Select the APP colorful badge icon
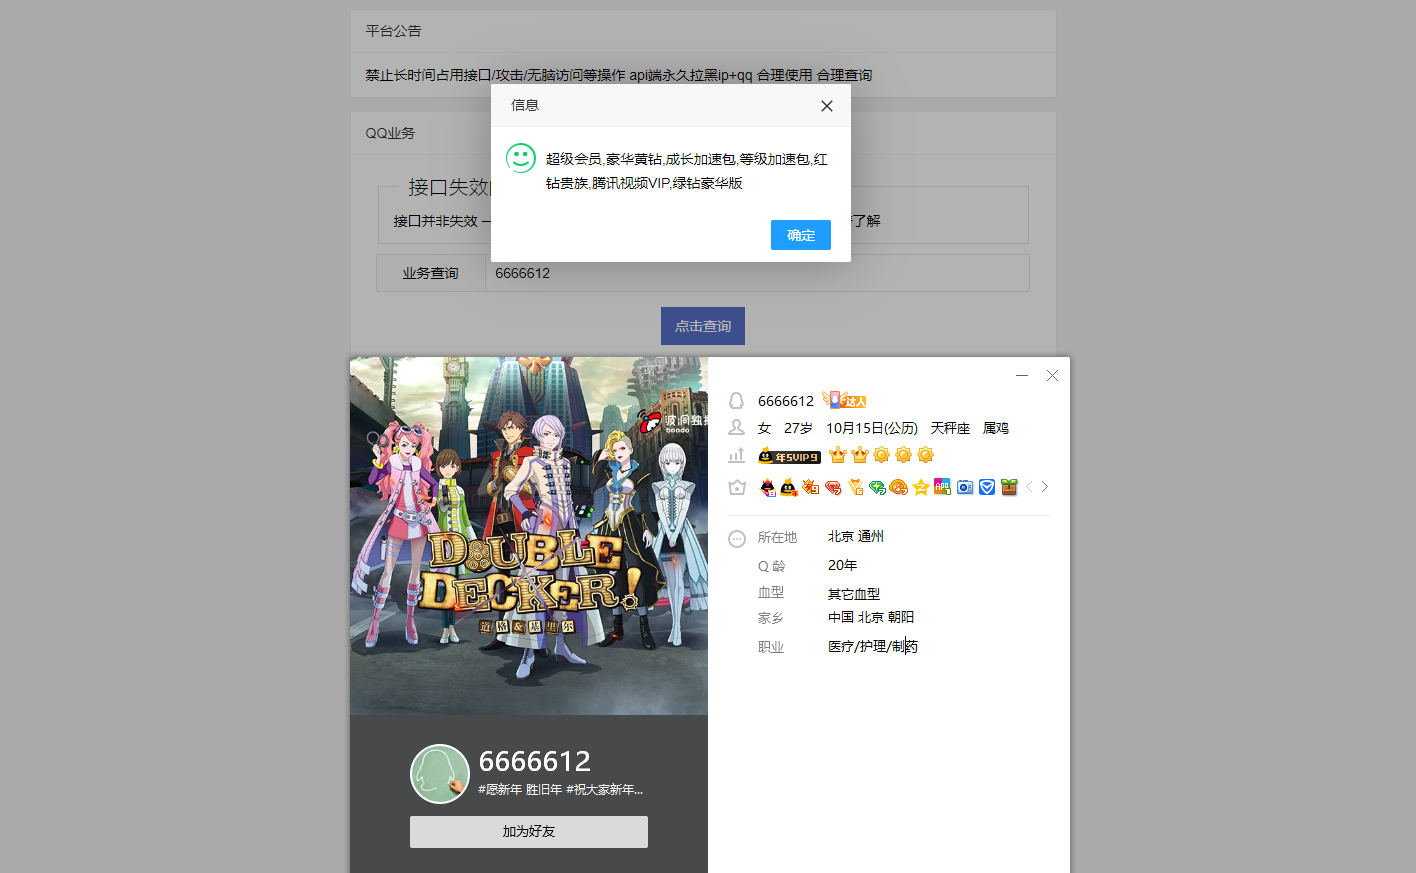Screen dimensions: 1416x873 click(x=941, y=487)
